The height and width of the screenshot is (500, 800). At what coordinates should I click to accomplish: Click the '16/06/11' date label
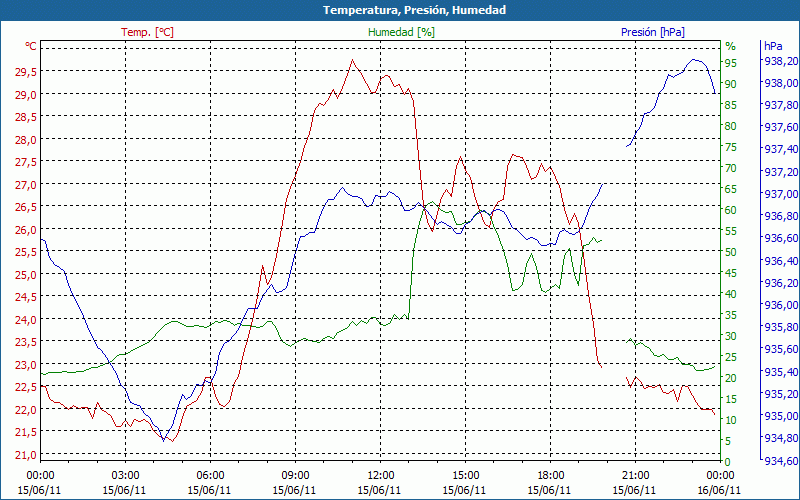719,490
